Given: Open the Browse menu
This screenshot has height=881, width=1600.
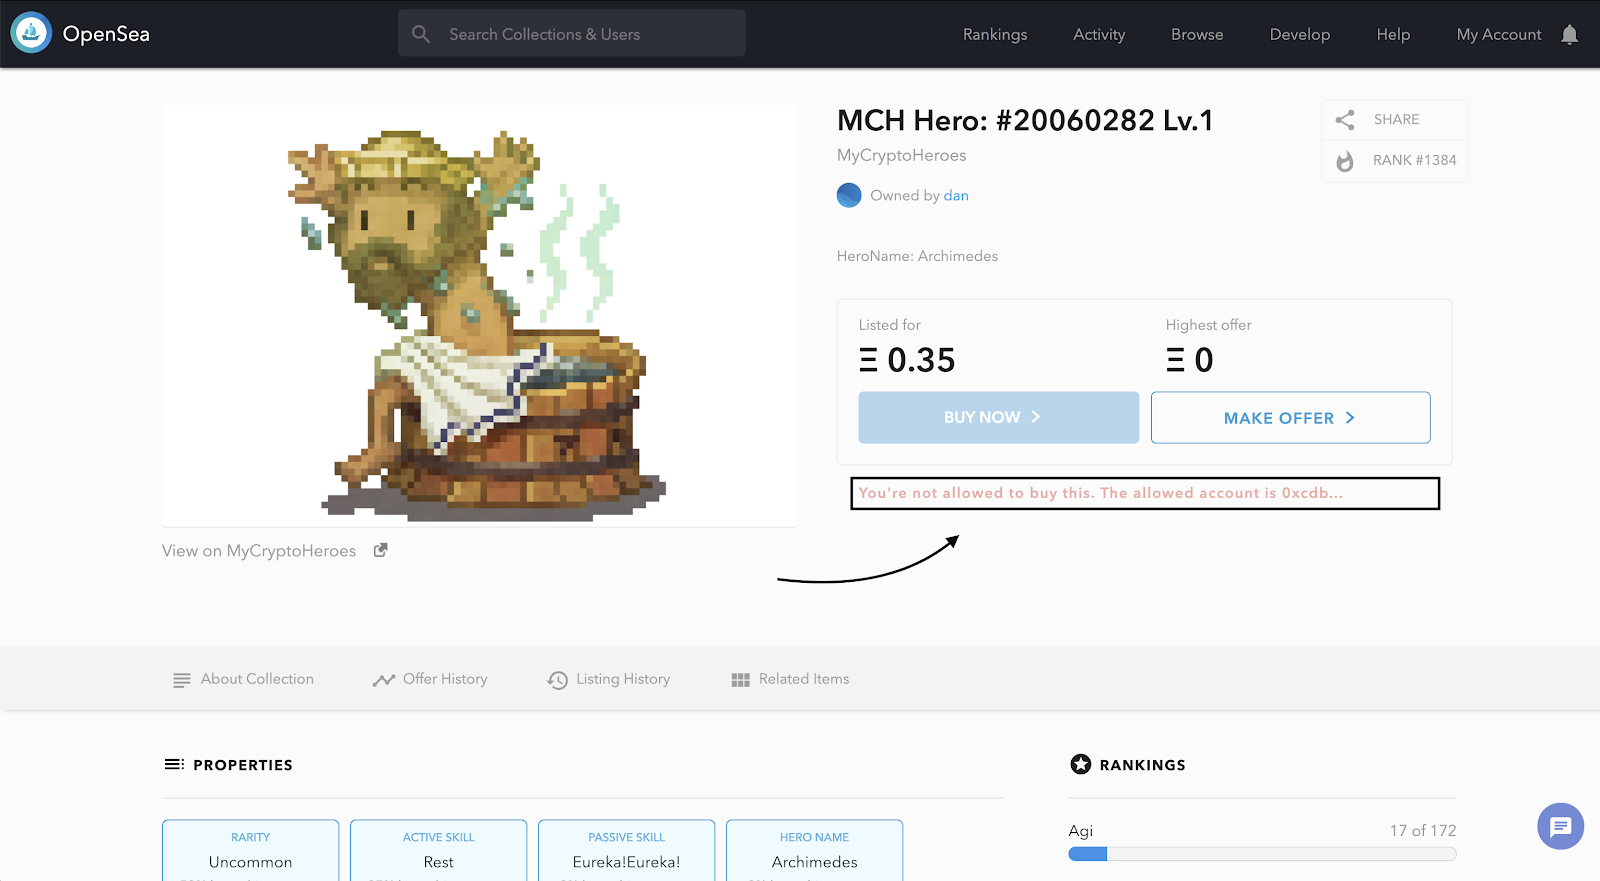Looking at the screenshot, I should click(1197, 34).
